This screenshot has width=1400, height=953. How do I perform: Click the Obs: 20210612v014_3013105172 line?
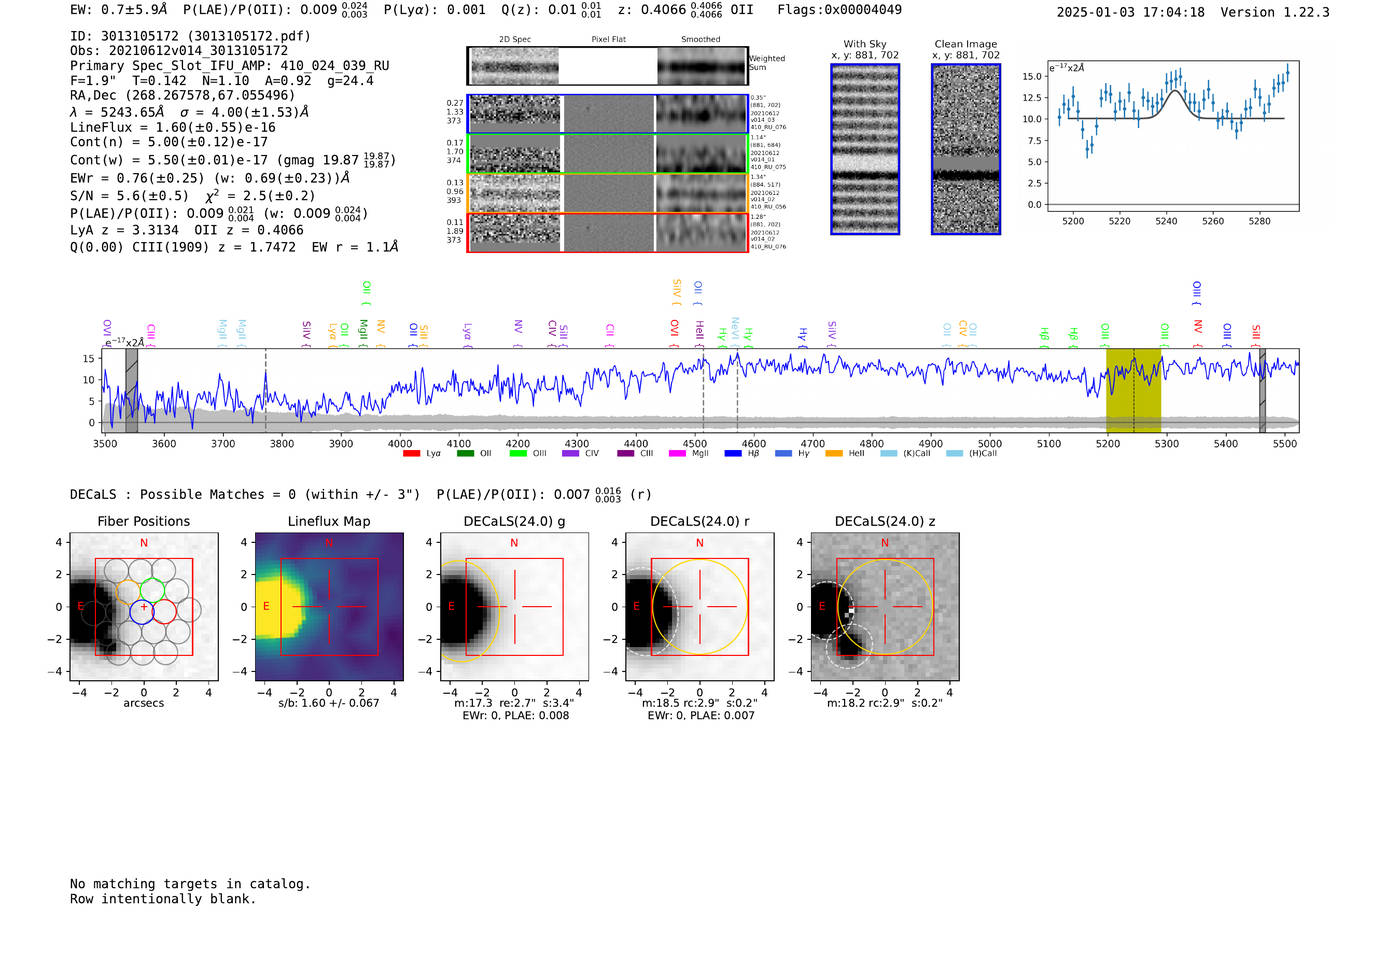(179, 51)
